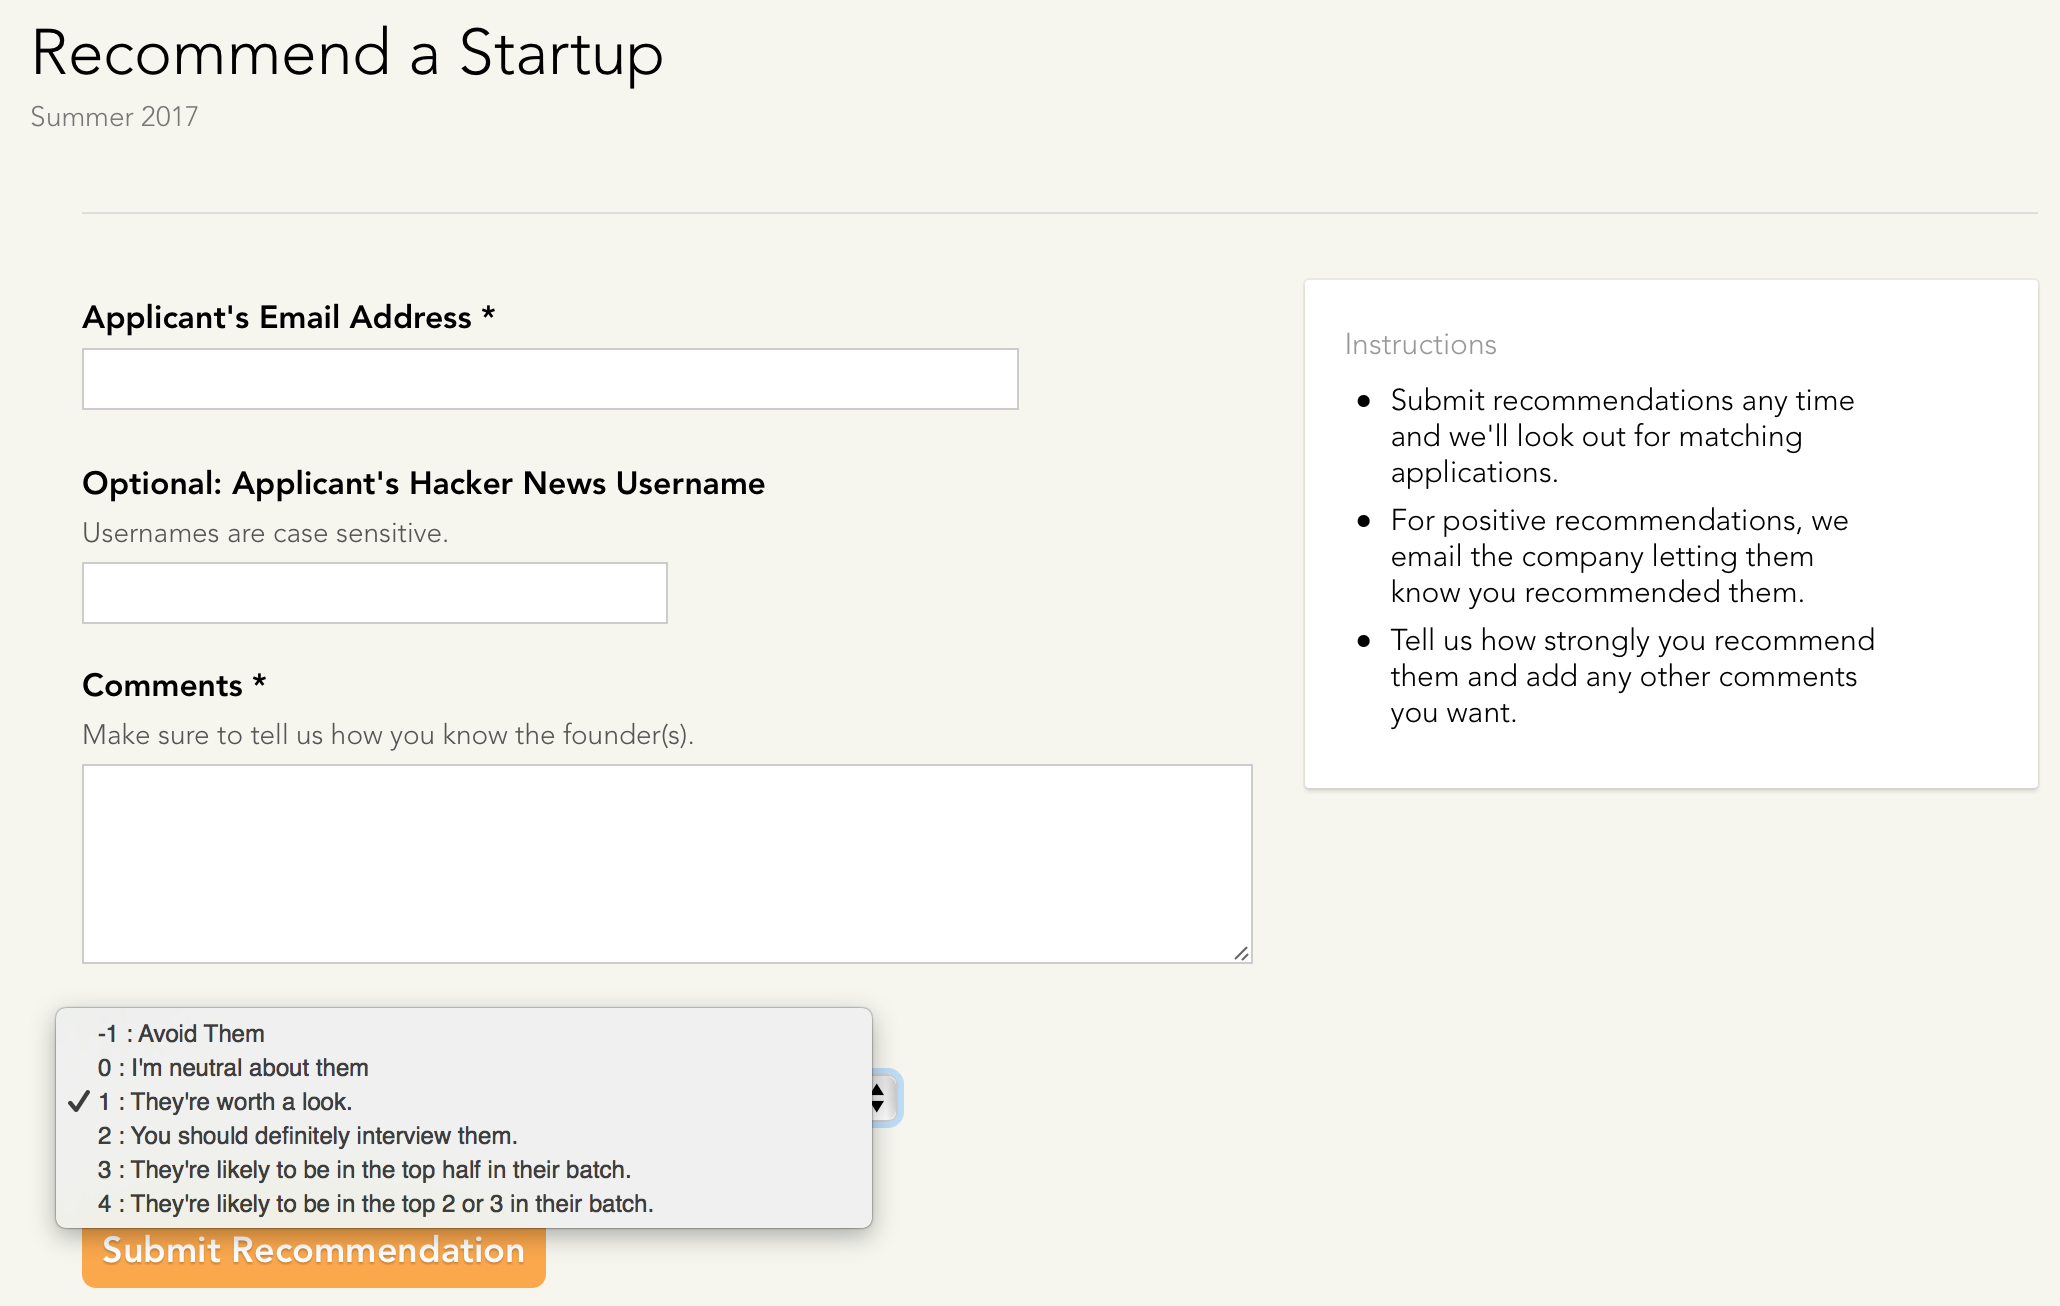The image size is (2060, 1306).
Task: Click the "Usernames are case sensitive." hint
Action: click(x=265, y=533)
